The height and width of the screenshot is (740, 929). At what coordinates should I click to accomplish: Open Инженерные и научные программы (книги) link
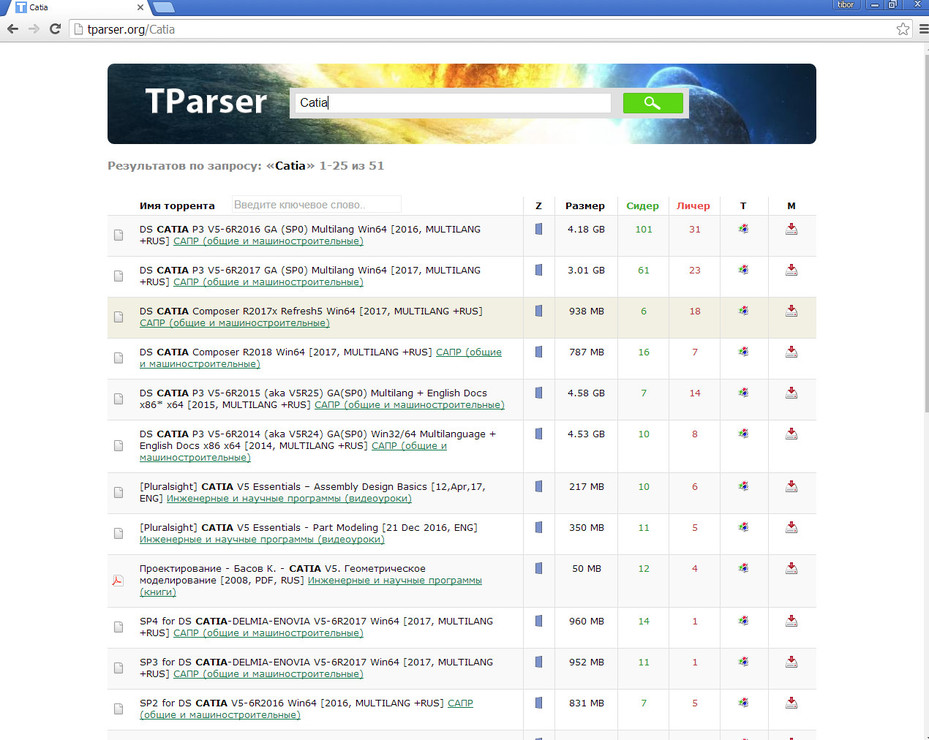[x=310, y=586]
